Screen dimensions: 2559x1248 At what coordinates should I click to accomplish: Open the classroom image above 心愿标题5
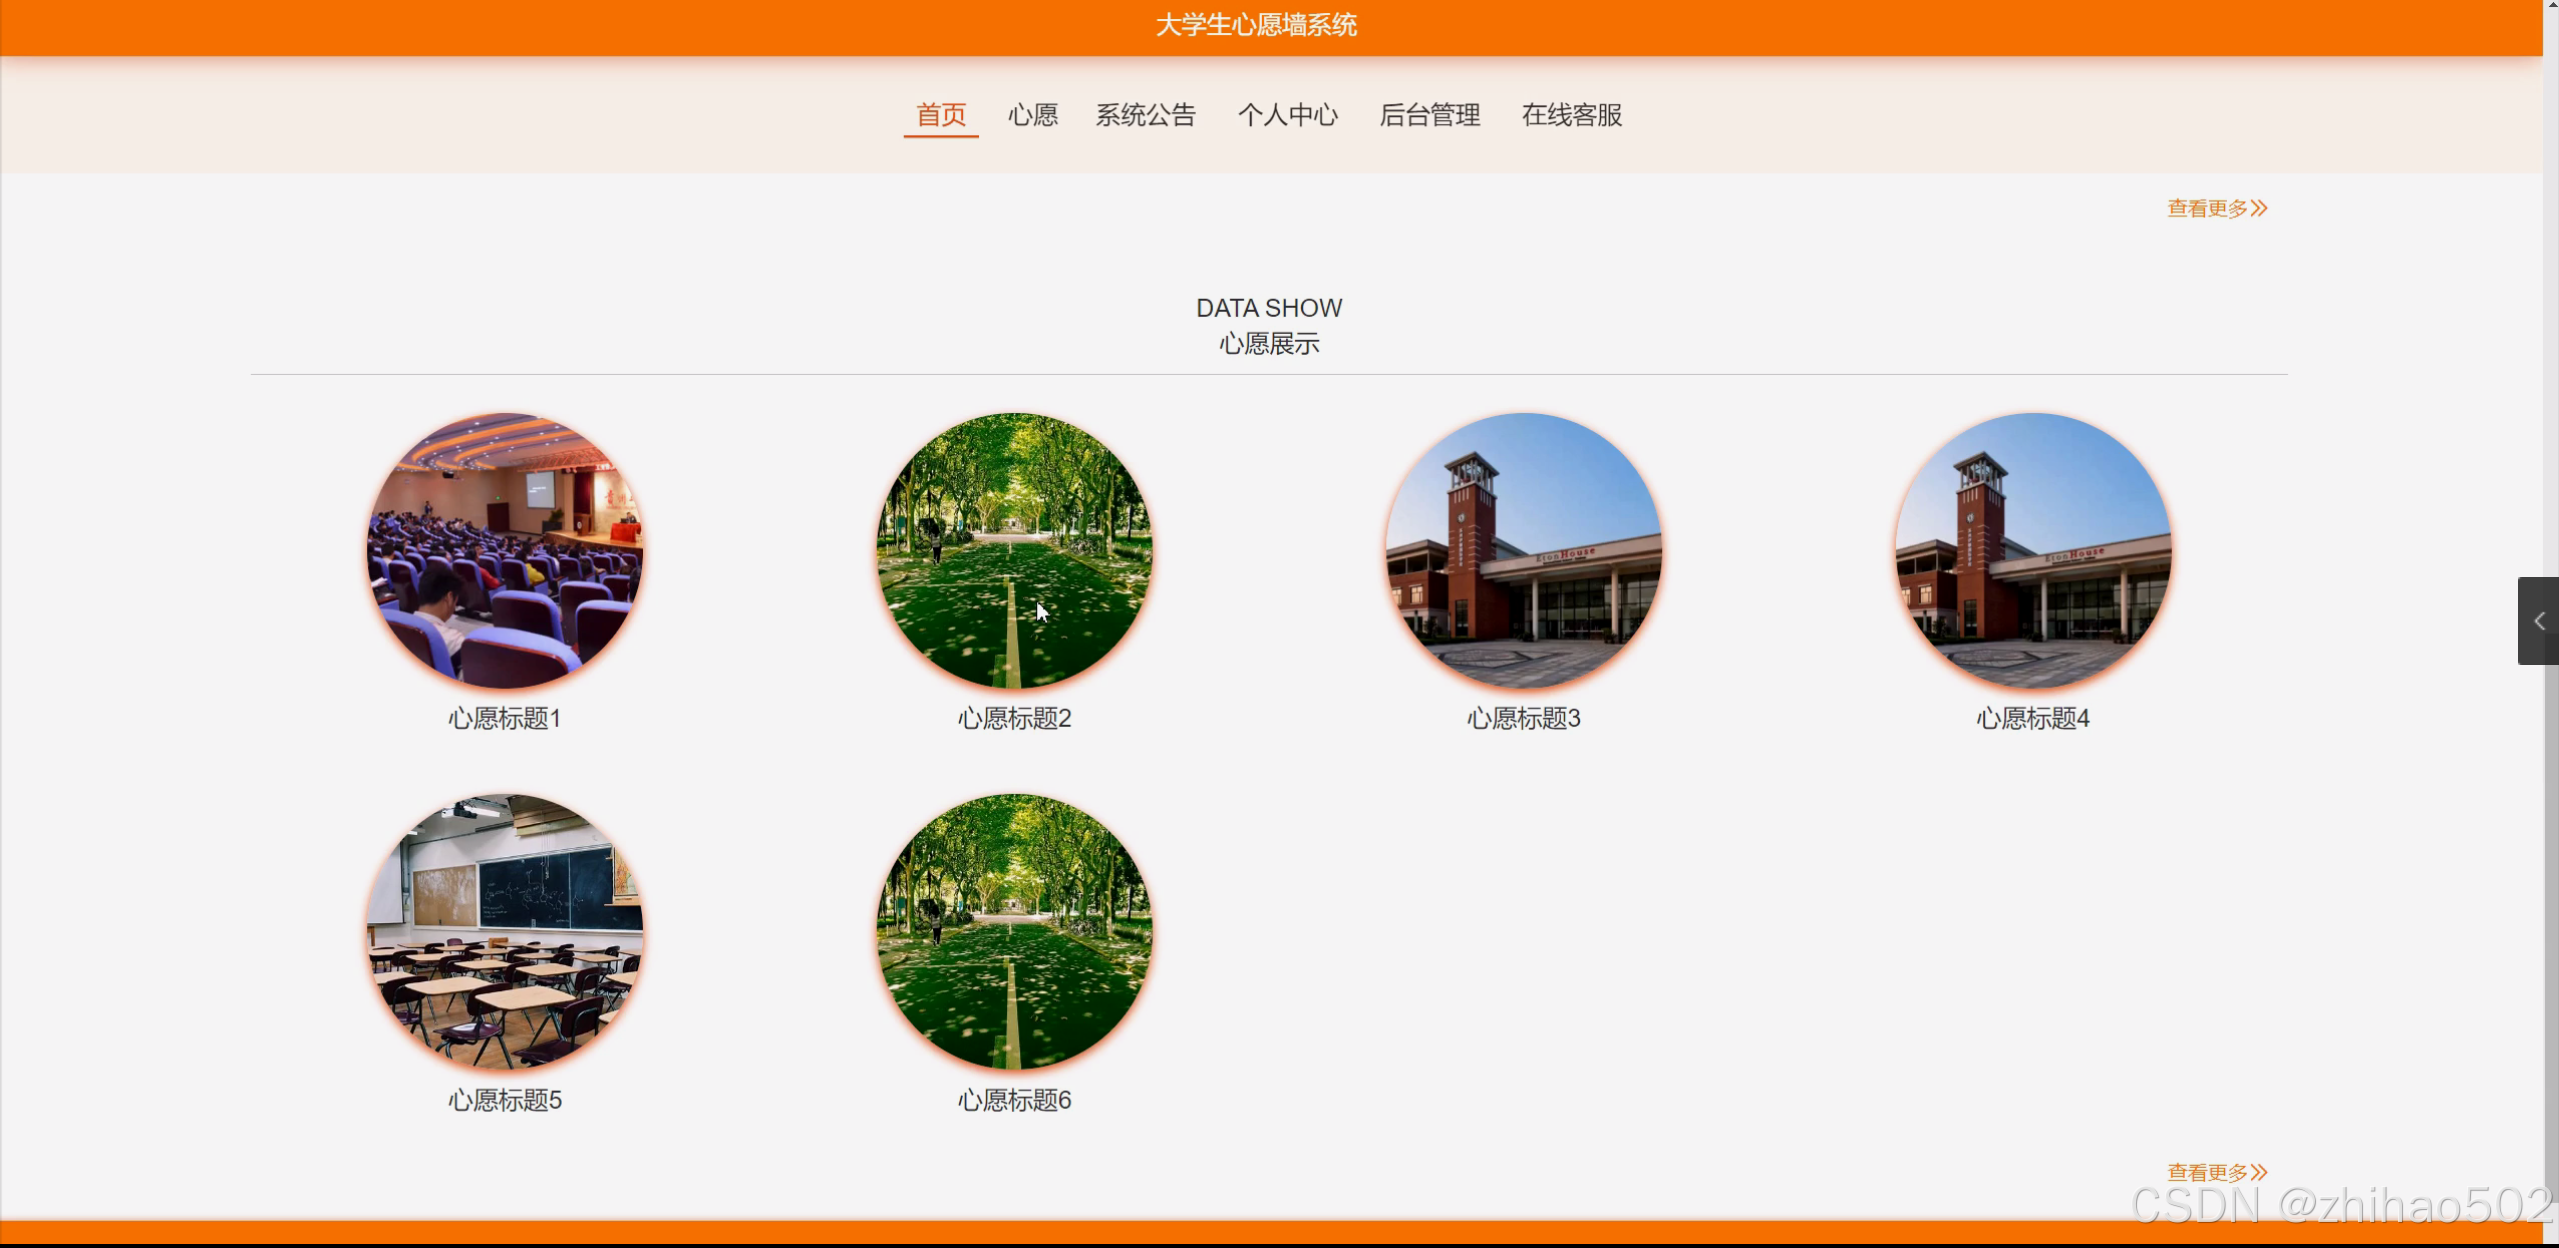[505, 932]
